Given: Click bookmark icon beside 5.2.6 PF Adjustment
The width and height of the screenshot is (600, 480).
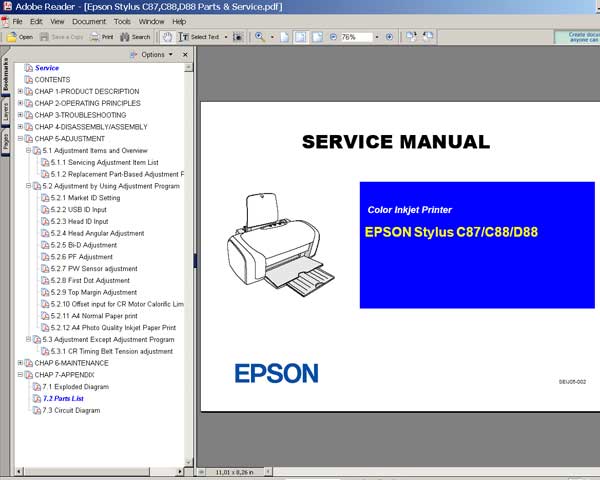Looking at the screenshot, I should (45, 257).
